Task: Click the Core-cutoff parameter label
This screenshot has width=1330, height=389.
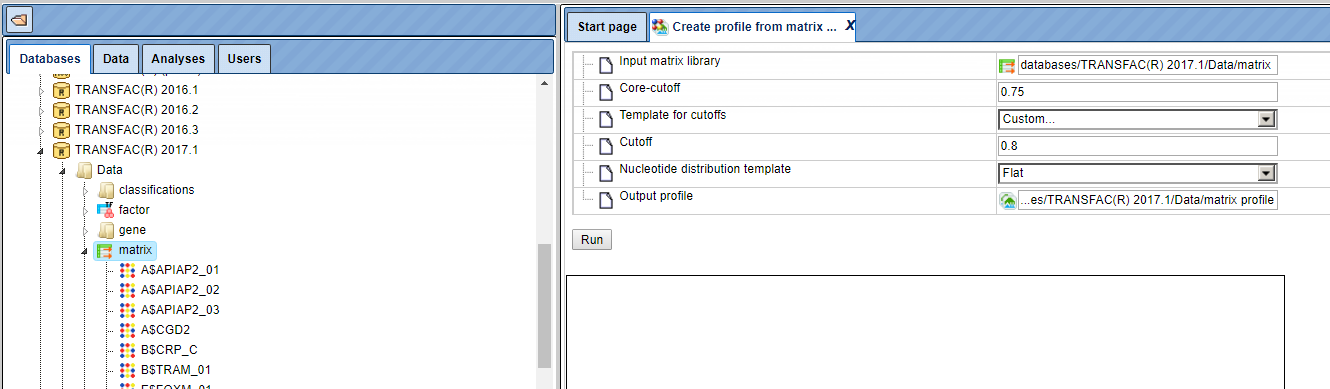Action: [x=650, y=88]
